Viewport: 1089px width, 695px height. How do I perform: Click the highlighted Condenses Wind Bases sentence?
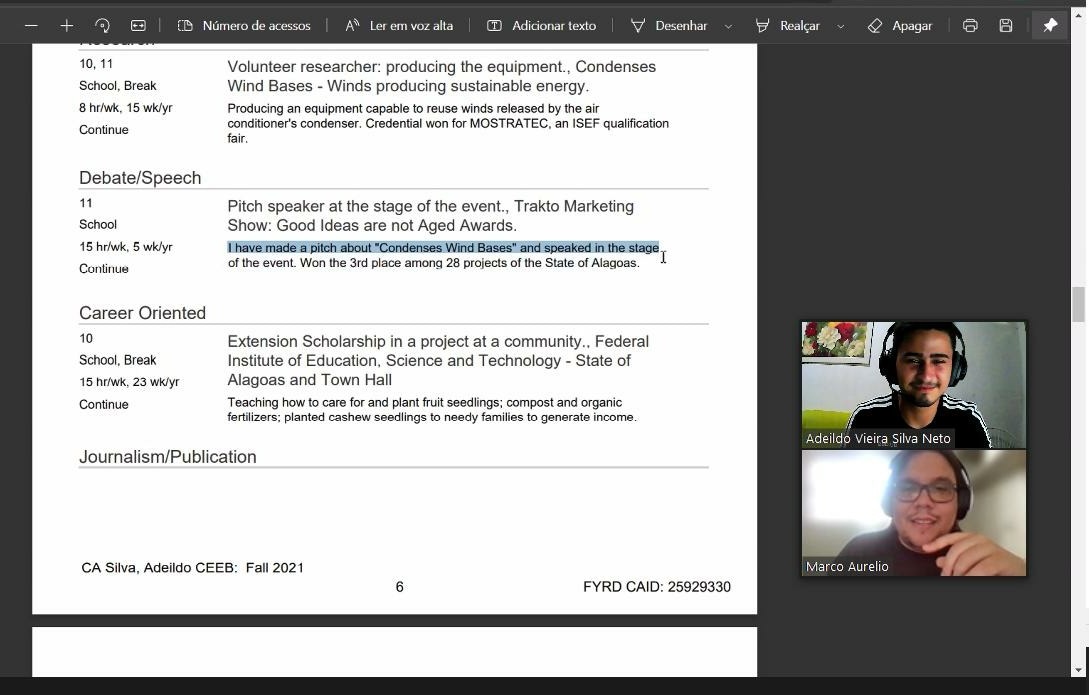pos(443,248)
